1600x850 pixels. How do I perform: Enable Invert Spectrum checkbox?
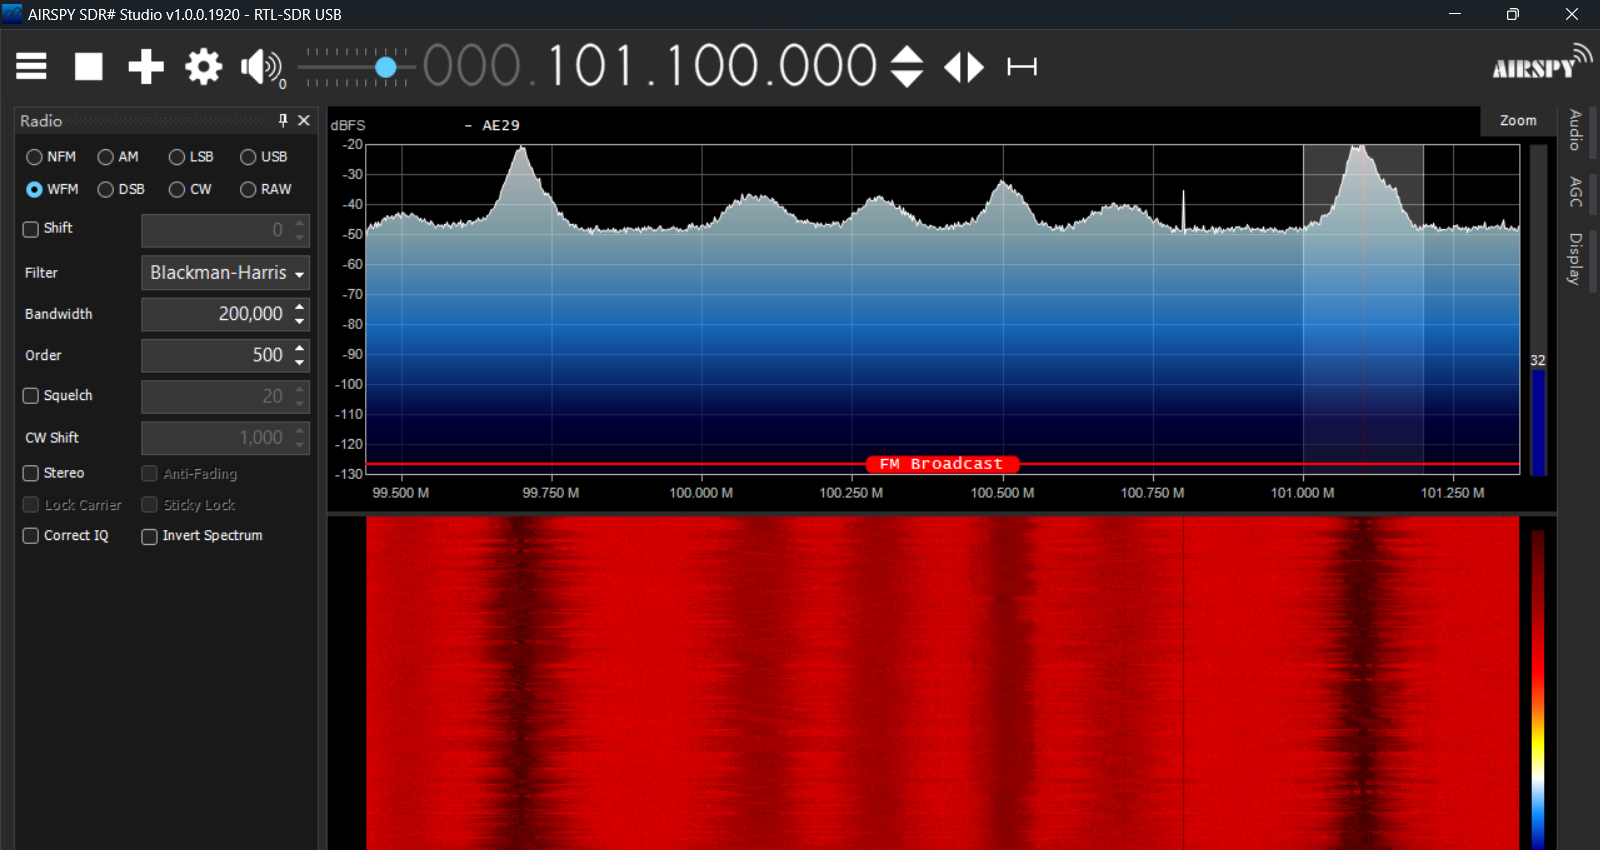click(x=149, y=537)
